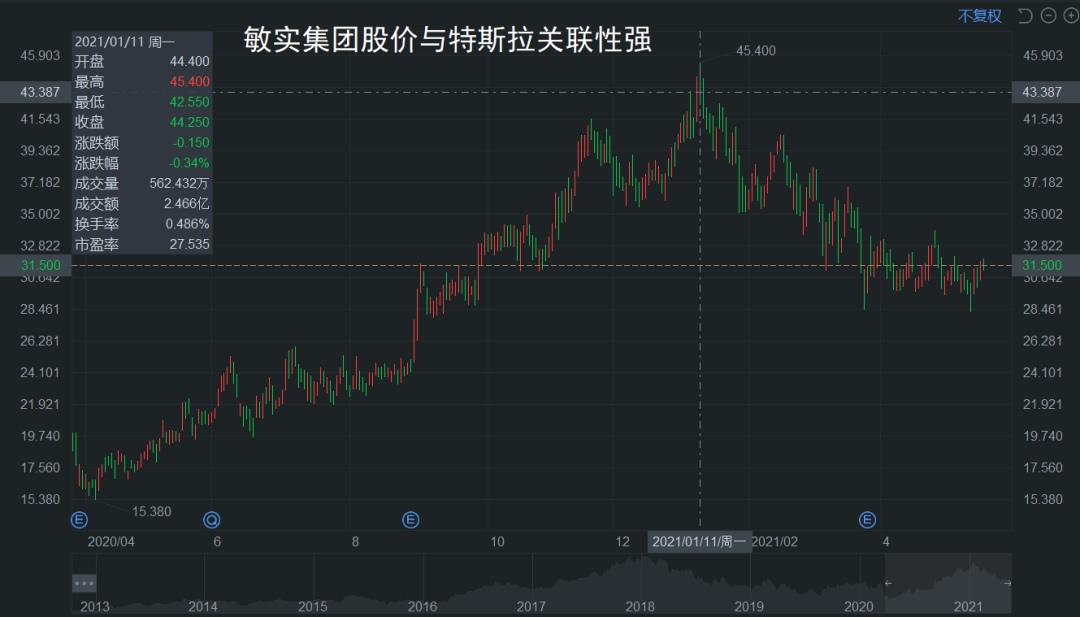Click the left 31.500 current price tag
The image size is (1080, 617).
(x=36, y=265)
